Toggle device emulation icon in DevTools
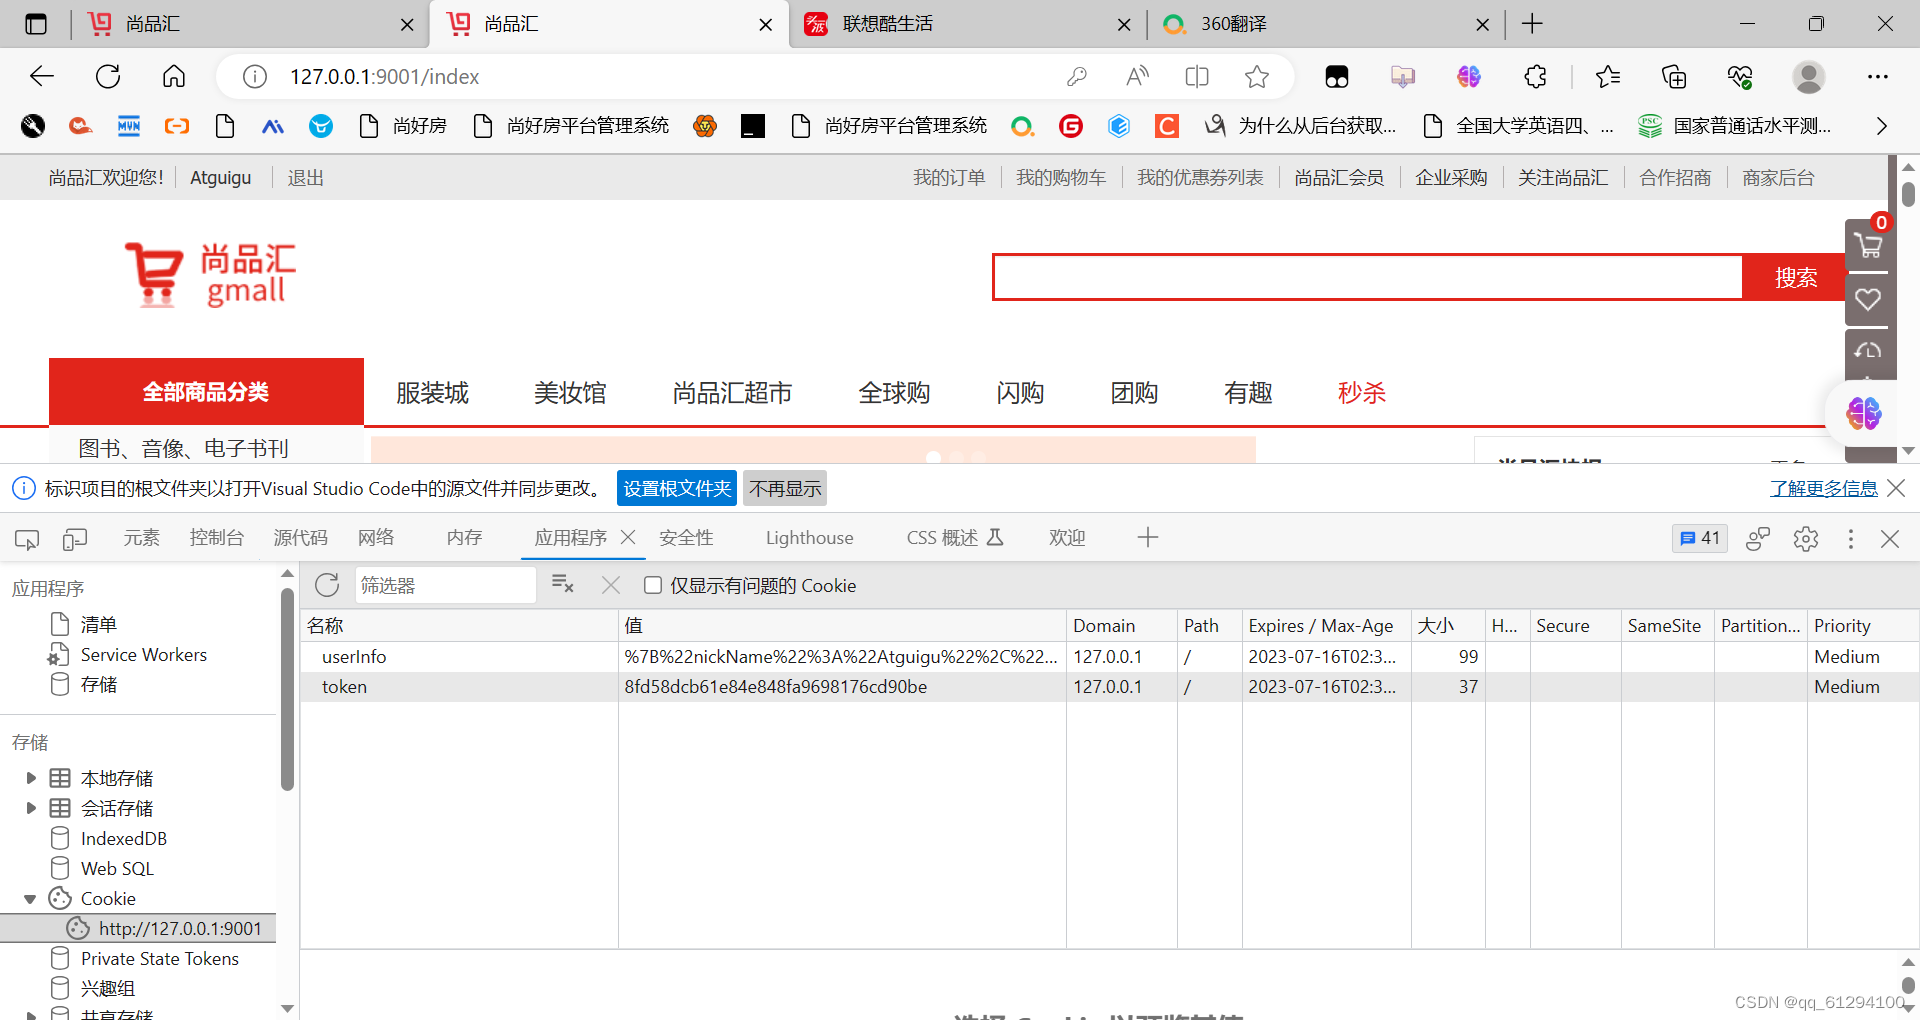This screenshot has width=1920, height=1020. point(75,539)
